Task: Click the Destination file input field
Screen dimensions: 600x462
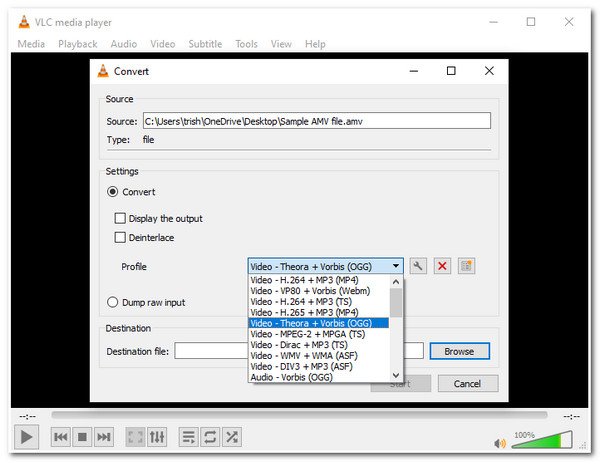Action: 299,351
